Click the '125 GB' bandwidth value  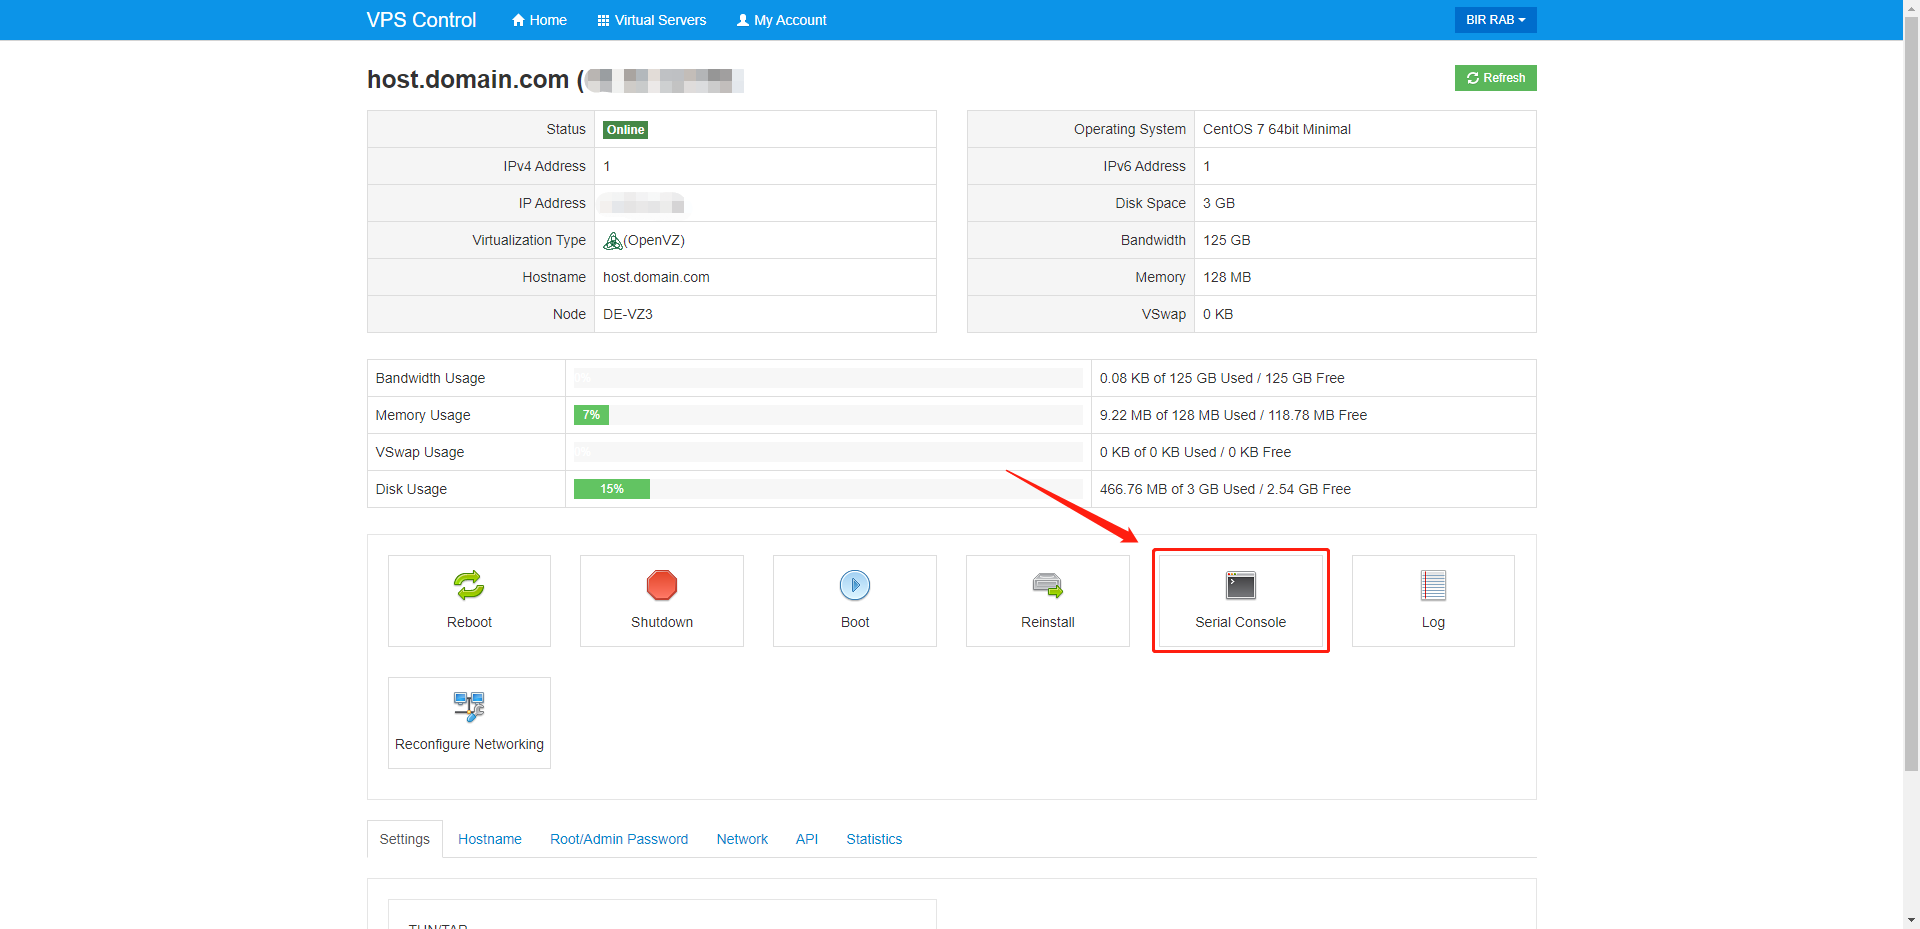click(1227, 240)
